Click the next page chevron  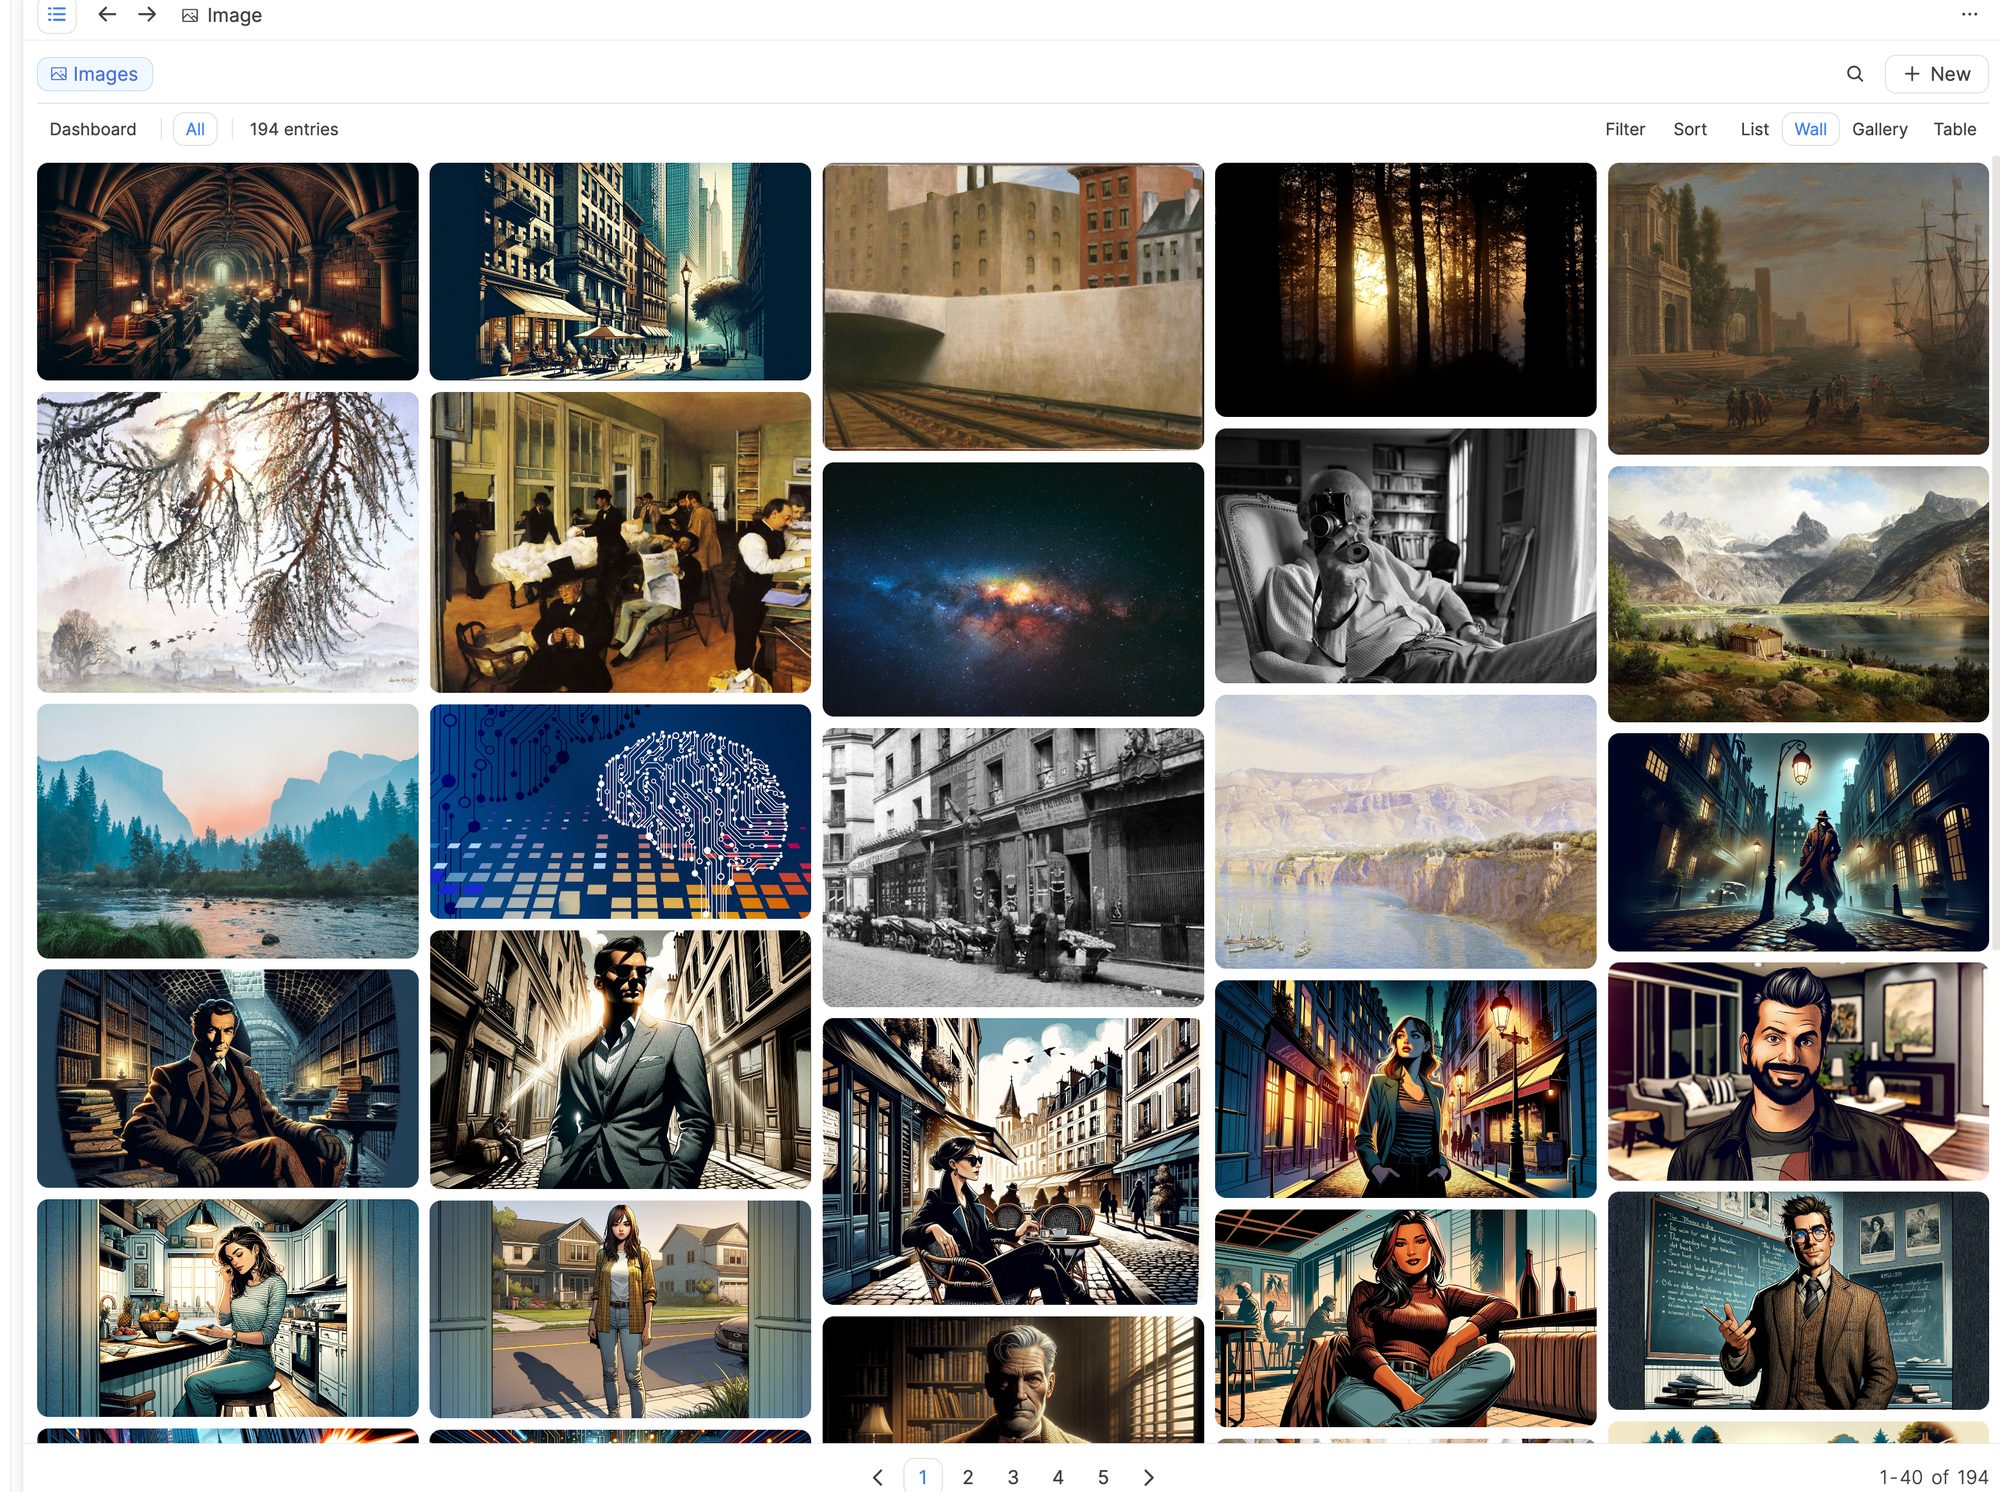(1148, 1477)
